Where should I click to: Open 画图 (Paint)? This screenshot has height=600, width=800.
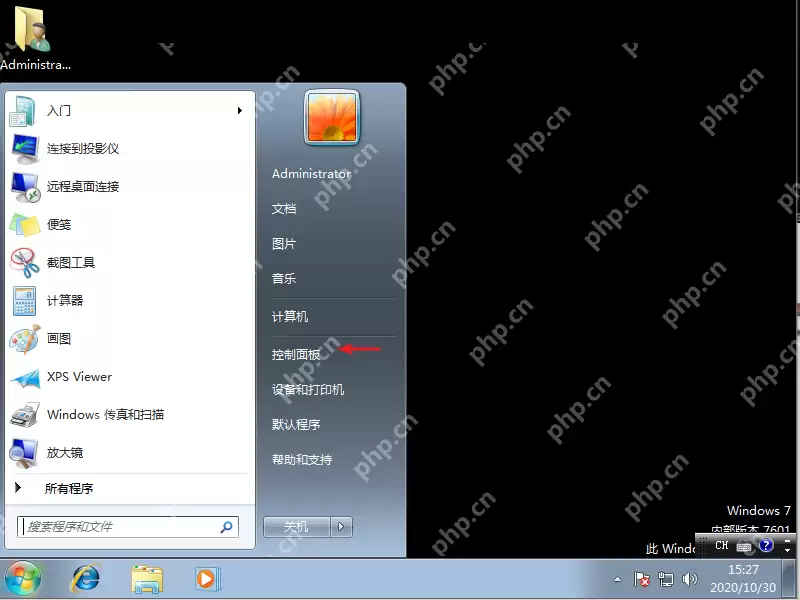60,338
